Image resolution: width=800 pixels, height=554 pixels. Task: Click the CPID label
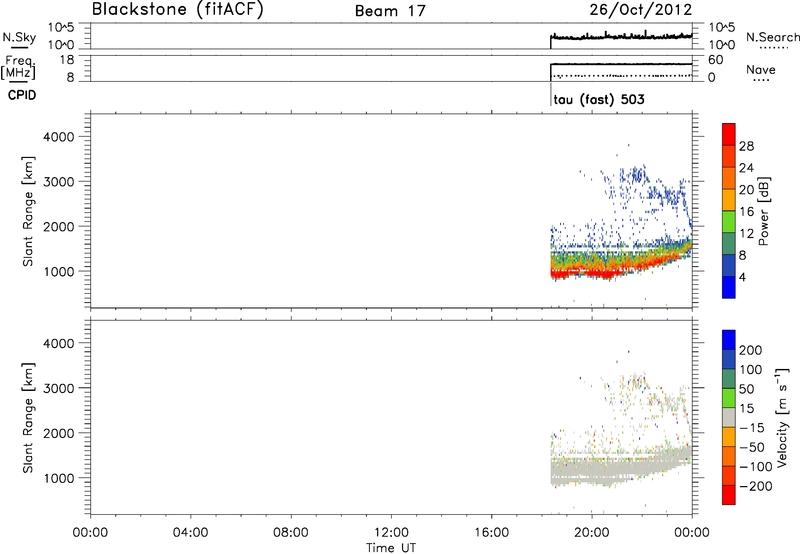[x=22, y=95]
